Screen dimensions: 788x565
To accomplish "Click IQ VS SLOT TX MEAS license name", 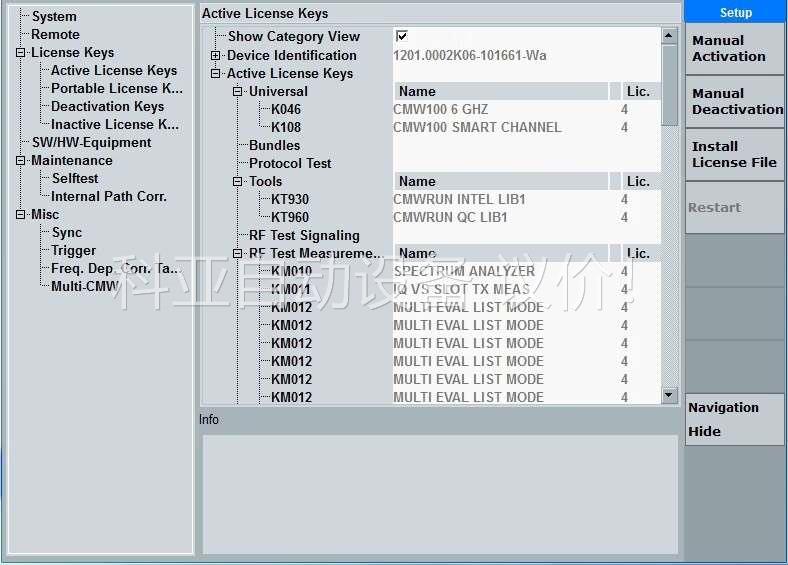I will 462,290.
